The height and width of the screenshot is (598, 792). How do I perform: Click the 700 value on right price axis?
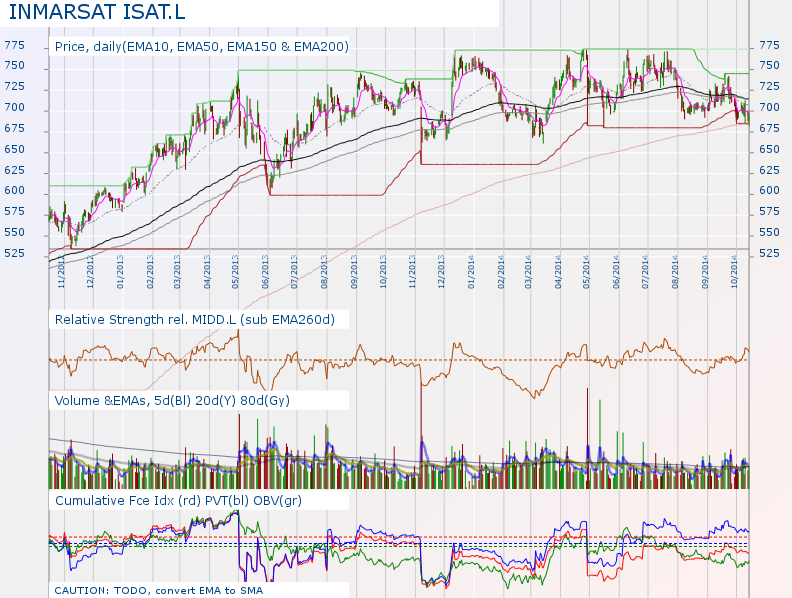point(770,108)
